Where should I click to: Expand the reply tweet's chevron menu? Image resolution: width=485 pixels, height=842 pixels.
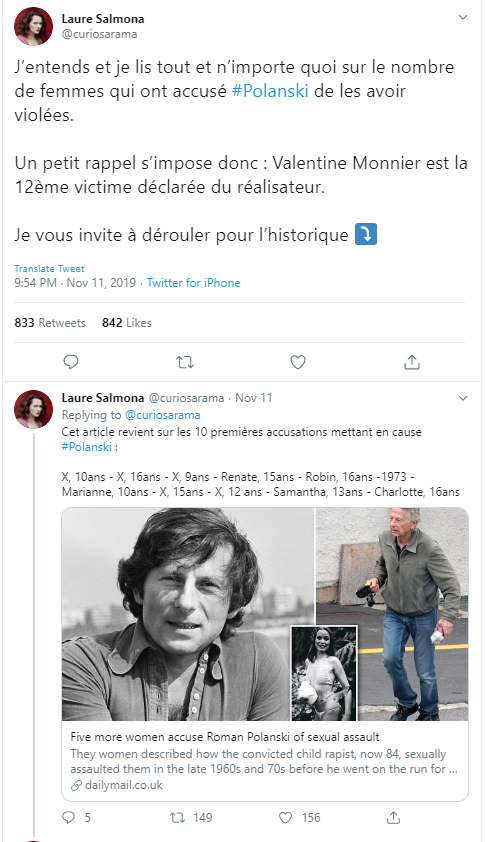tap(462, 398)
